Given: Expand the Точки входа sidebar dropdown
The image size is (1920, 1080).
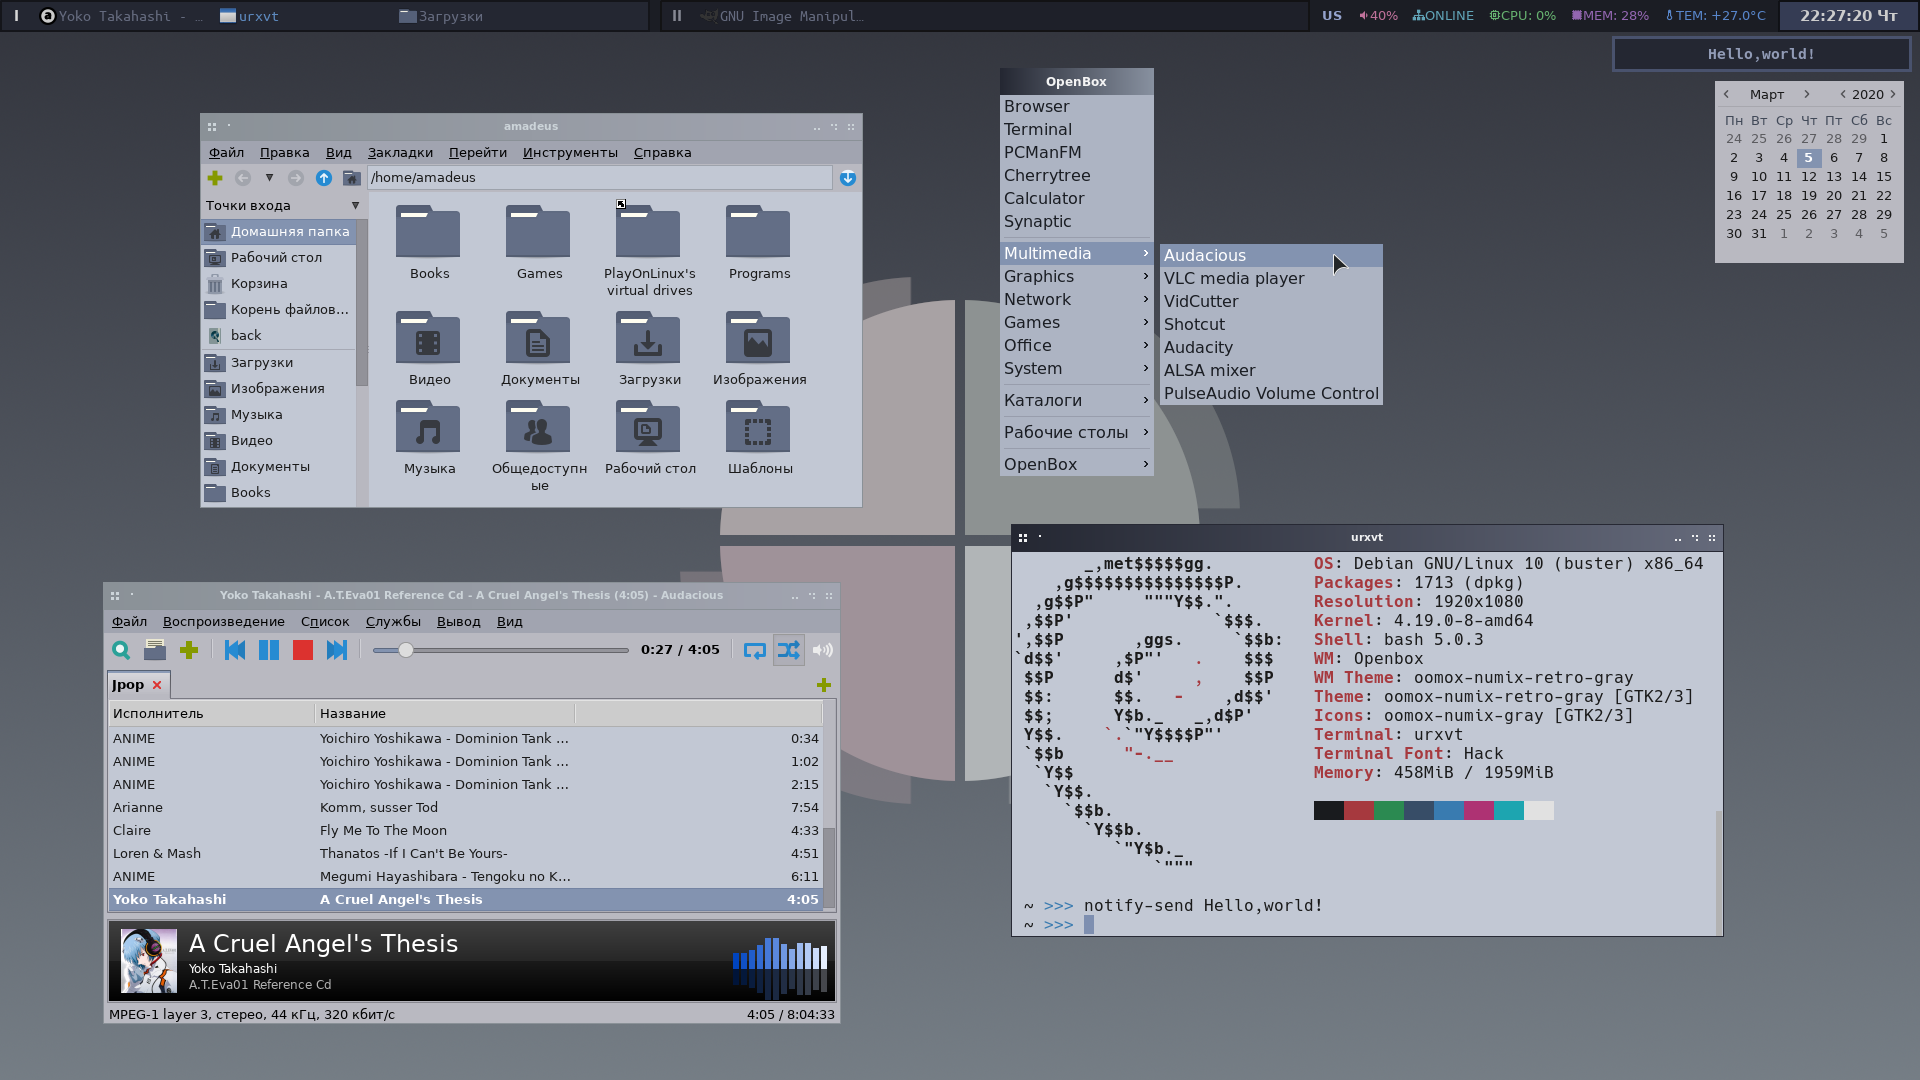Looking at the screenshot, I should point(355,206).
